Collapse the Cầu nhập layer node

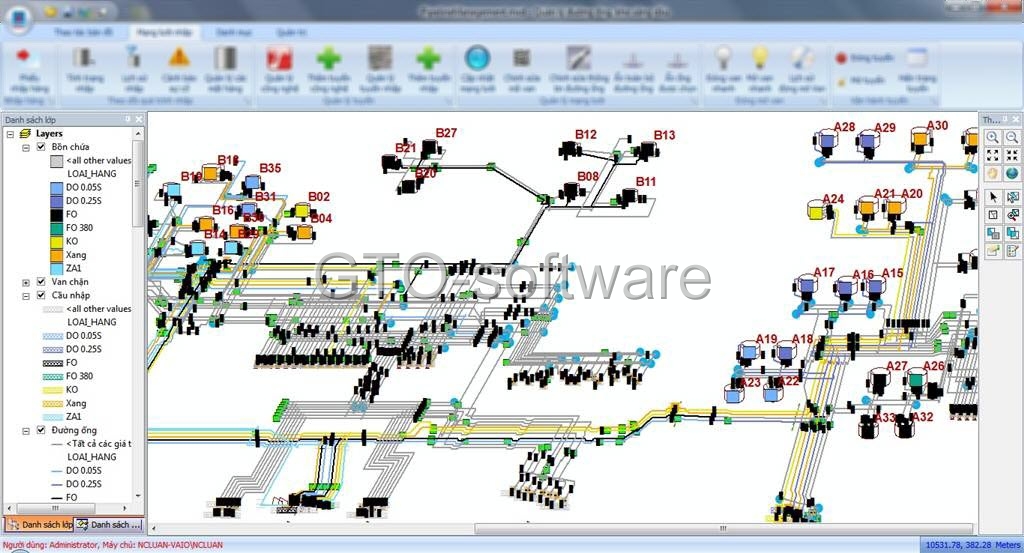[26, 296]
